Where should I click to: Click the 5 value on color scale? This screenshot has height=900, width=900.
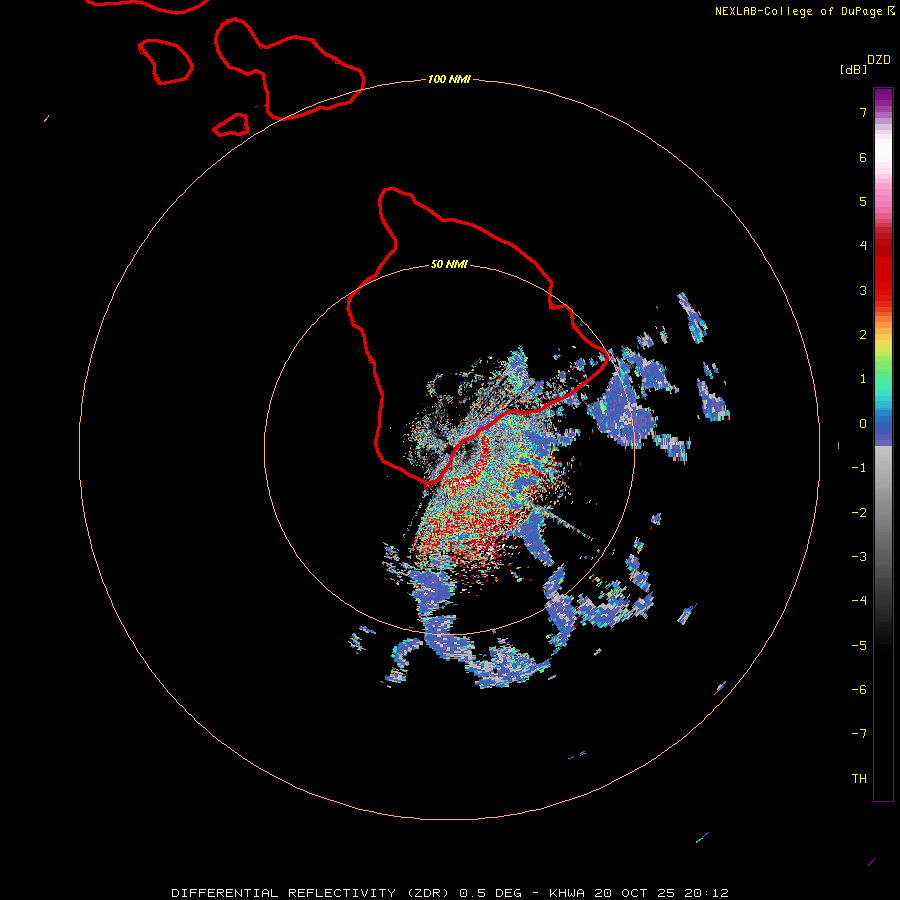[x=863, y=201]
